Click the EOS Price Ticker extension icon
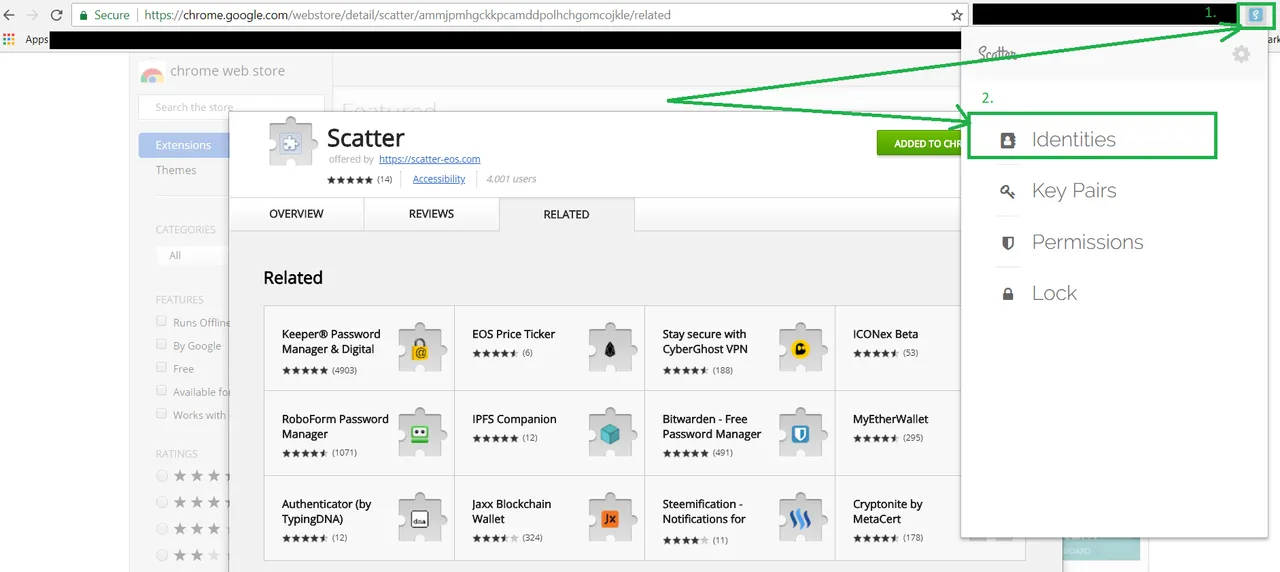Viewport: 1280px width, 572px height. coord(608,347)
